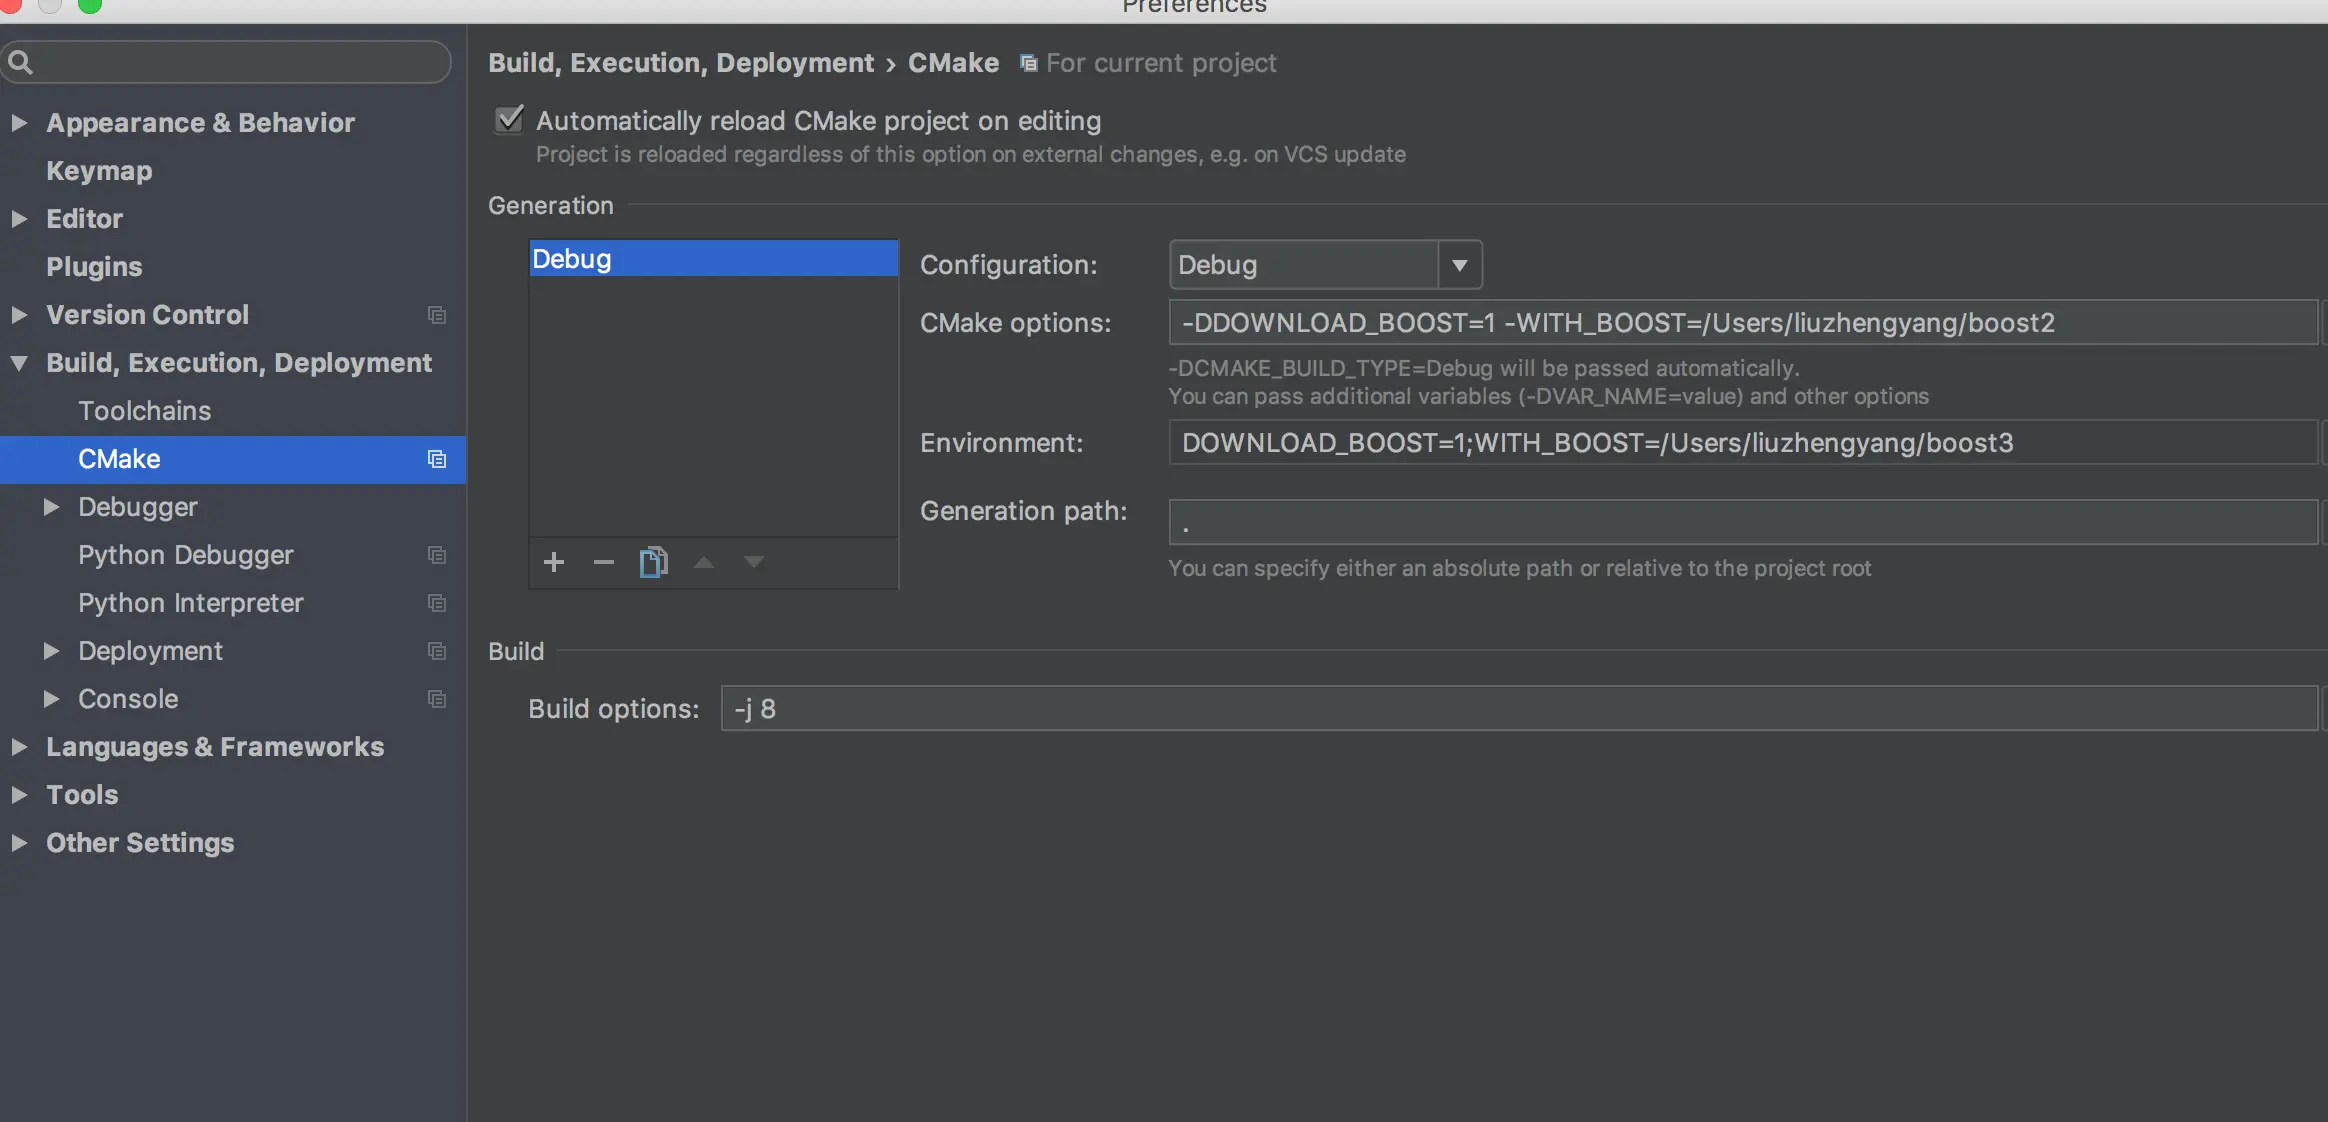Viewport: 2328px width, 1122px height.
Task: Open the Configuration dropdown
Action: (x=1459, y=265)
